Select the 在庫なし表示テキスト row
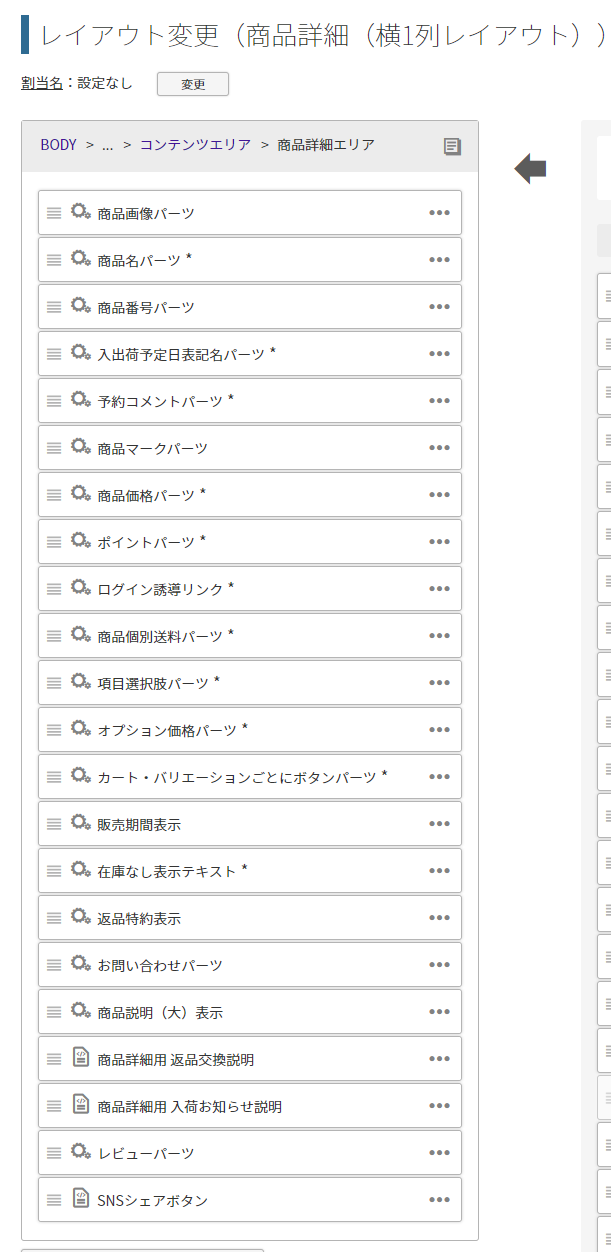Image resolution: width=611 pixels, height=1252 pixels. coord(250,871)
